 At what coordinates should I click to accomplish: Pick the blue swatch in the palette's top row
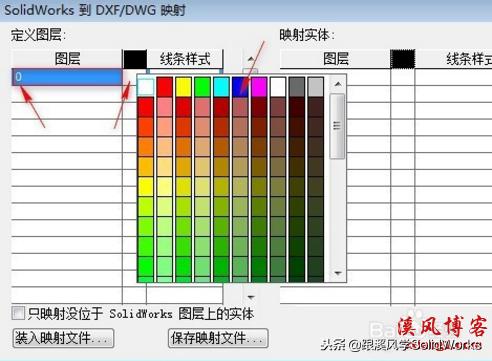(x=240, y=87)
